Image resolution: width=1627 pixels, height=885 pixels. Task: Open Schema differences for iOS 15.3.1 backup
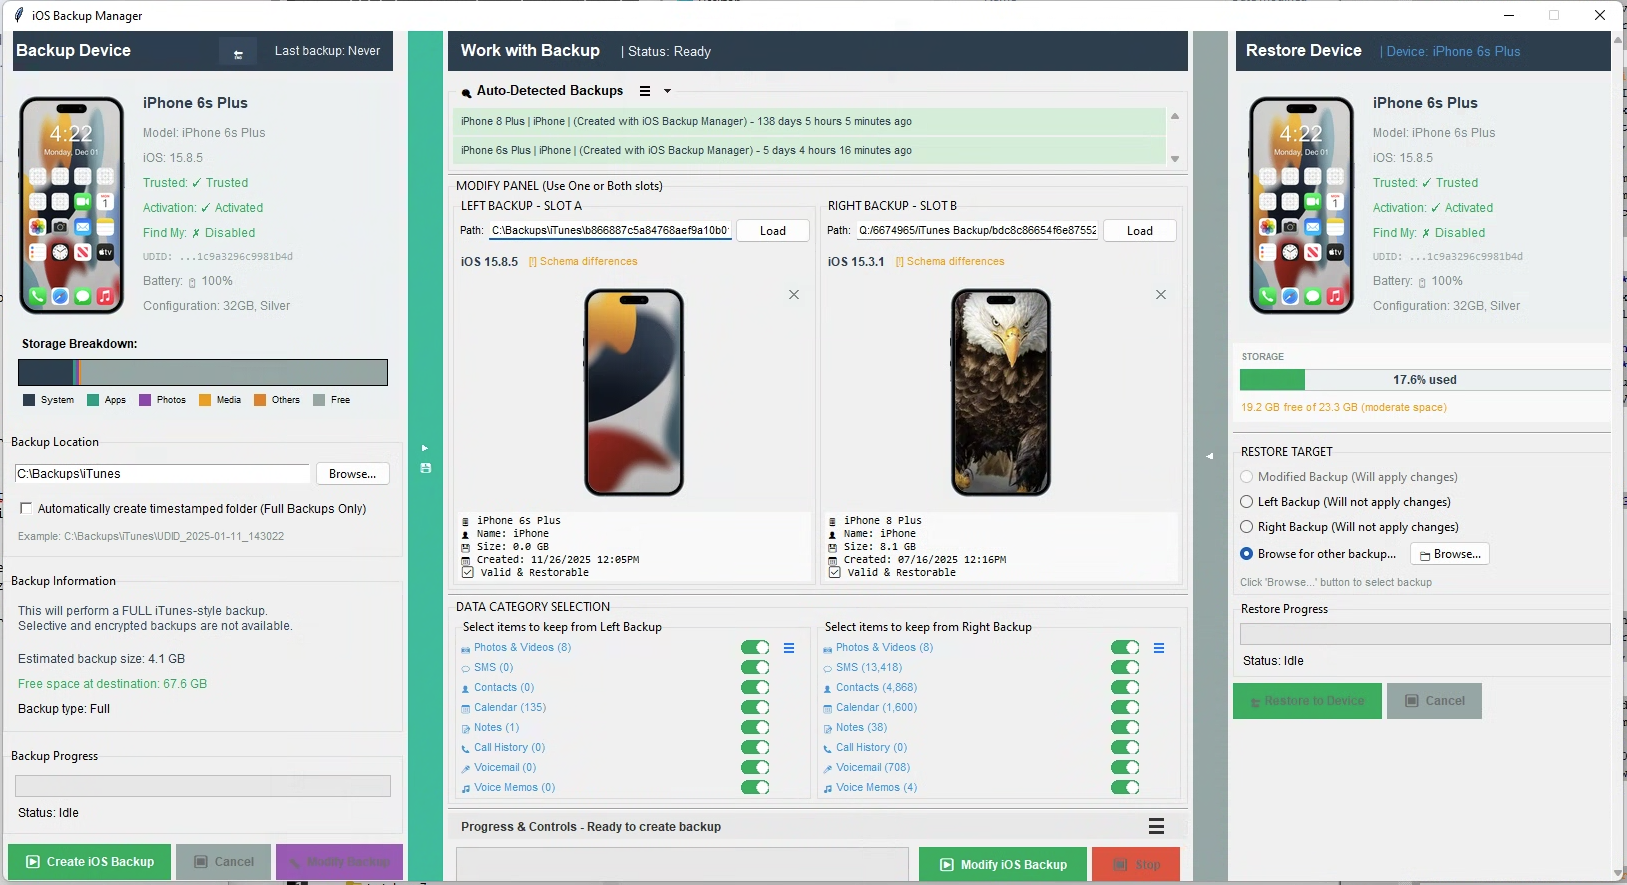[x=950, y=262]
